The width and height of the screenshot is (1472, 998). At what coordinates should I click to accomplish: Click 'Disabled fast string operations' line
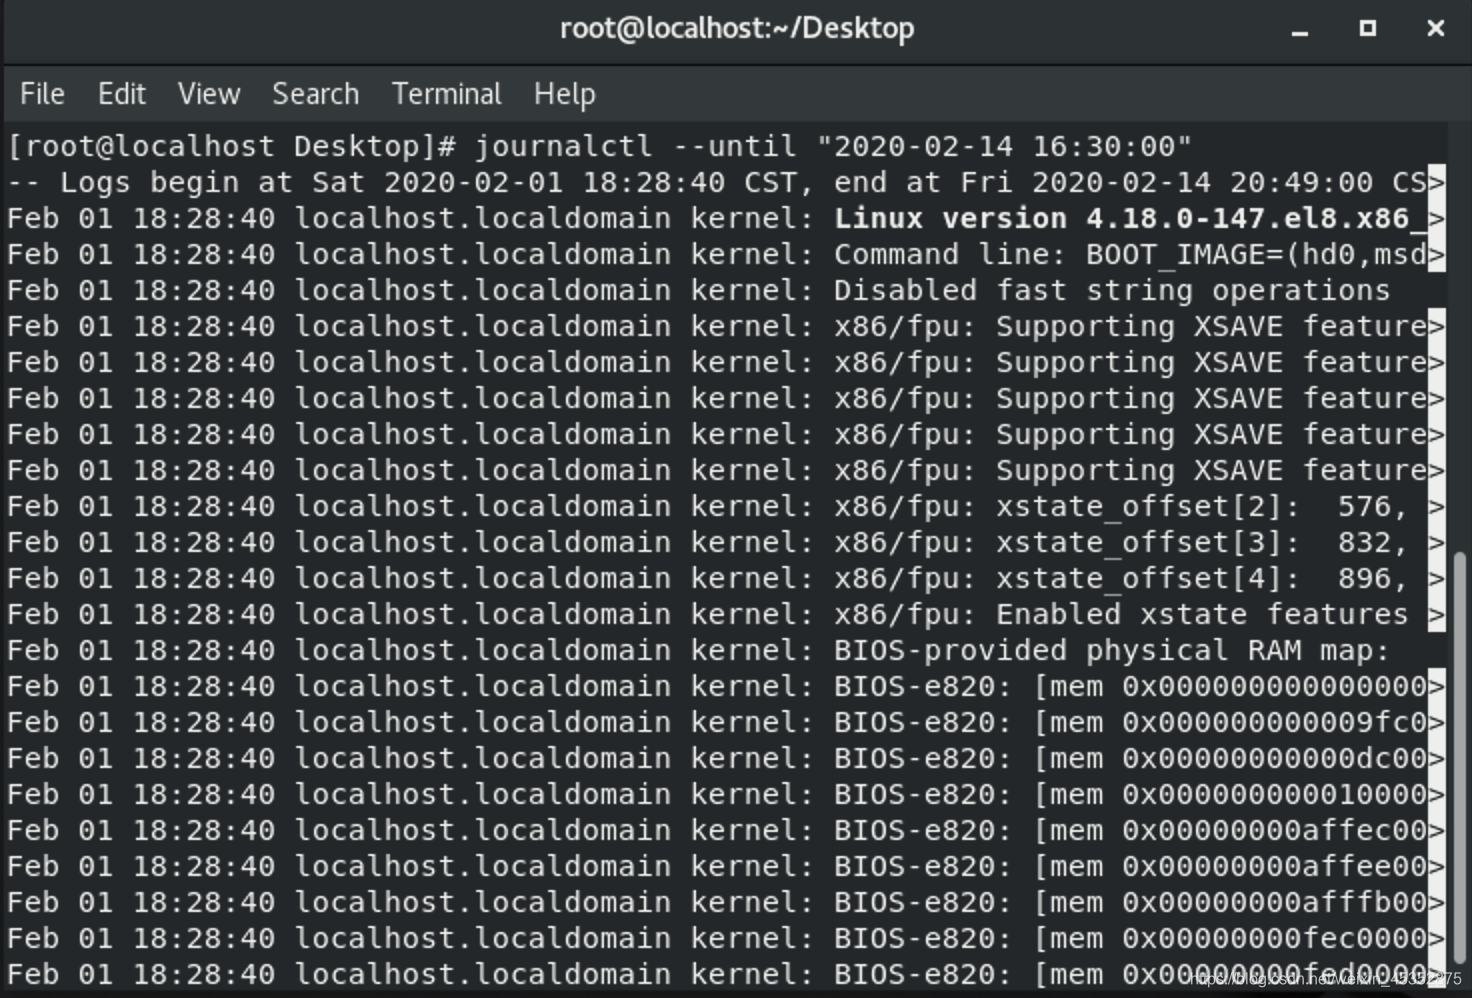coord(1112,290)
